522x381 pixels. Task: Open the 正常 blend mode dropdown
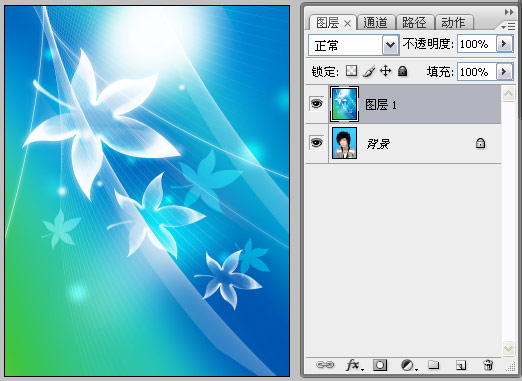(390, 45)
